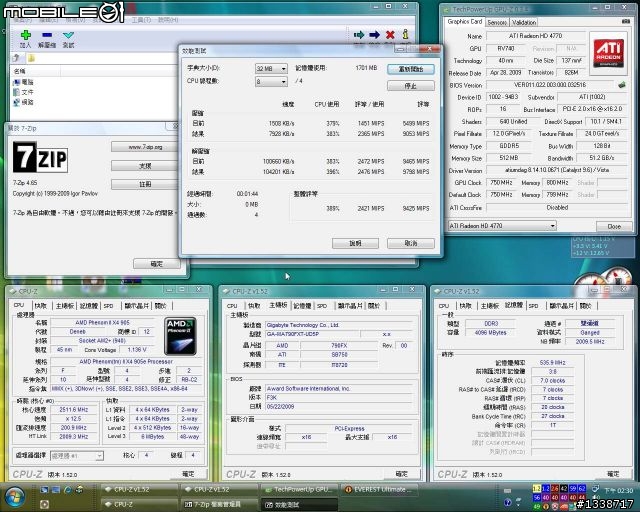The height and width of the screenshot is (512, 640).
Task: Click the TechPowerUp GPU-Z taskbar button
Action: [x=299, y=489]
